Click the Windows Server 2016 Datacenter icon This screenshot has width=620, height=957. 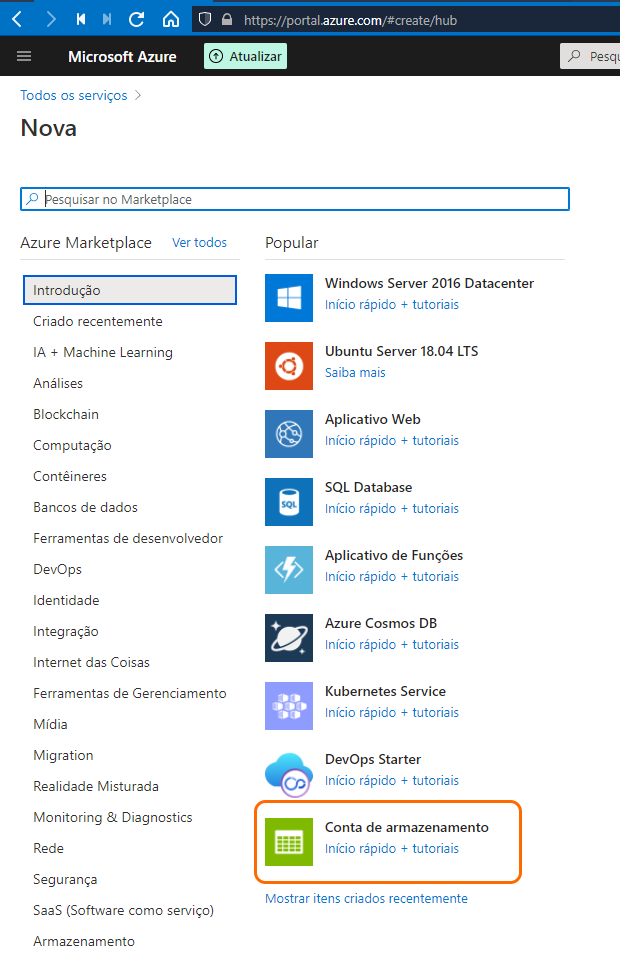point(289,298)
